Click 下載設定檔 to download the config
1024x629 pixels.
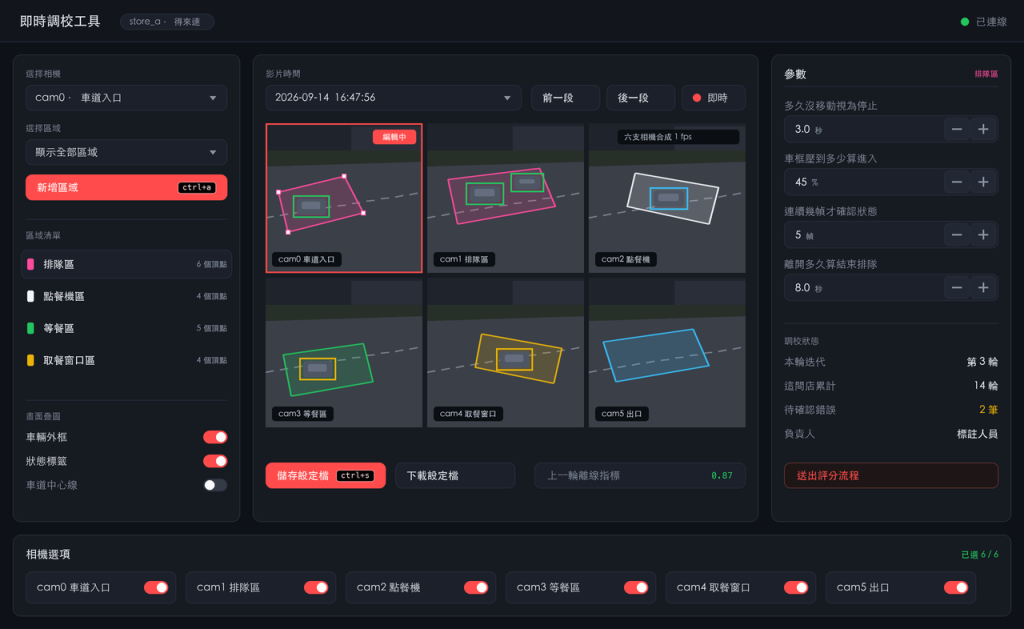point(455,476)
